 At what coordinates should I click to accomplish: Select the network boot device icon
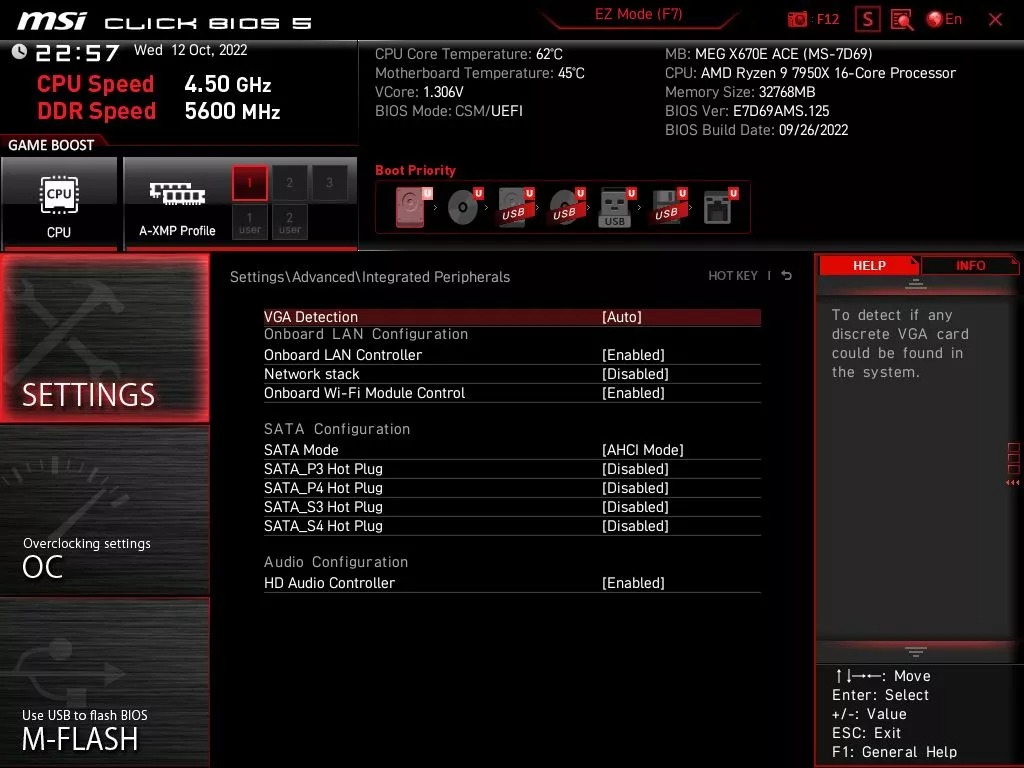pyautogui.click(x=720, y=207)
